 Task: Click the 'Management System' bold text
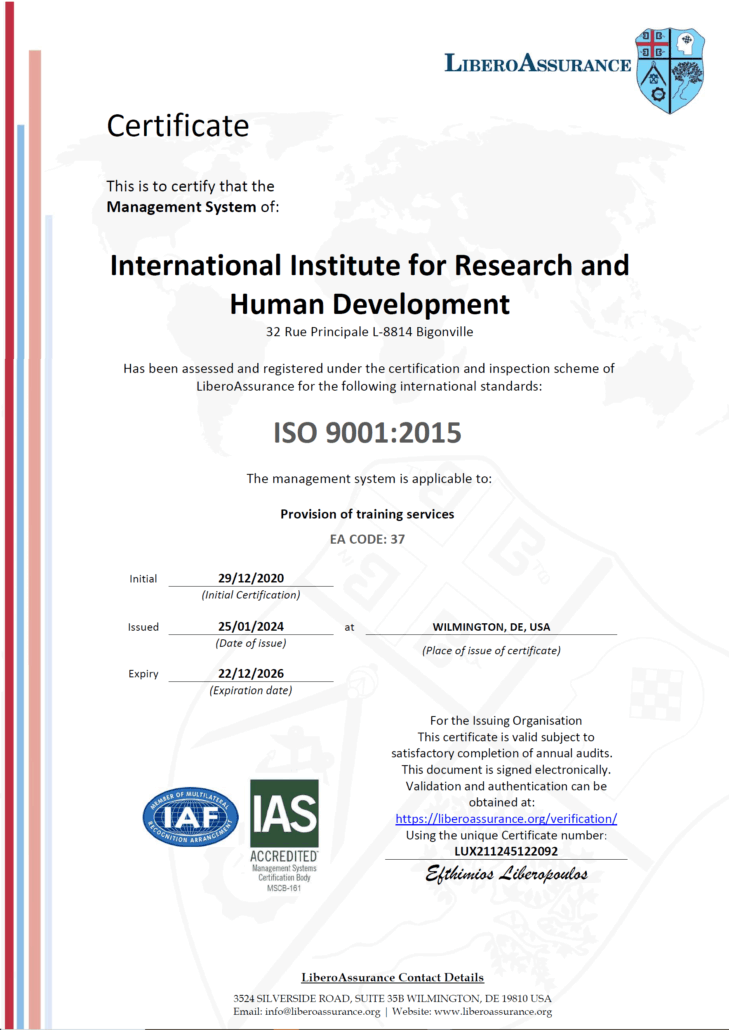[x=181, y=207]
